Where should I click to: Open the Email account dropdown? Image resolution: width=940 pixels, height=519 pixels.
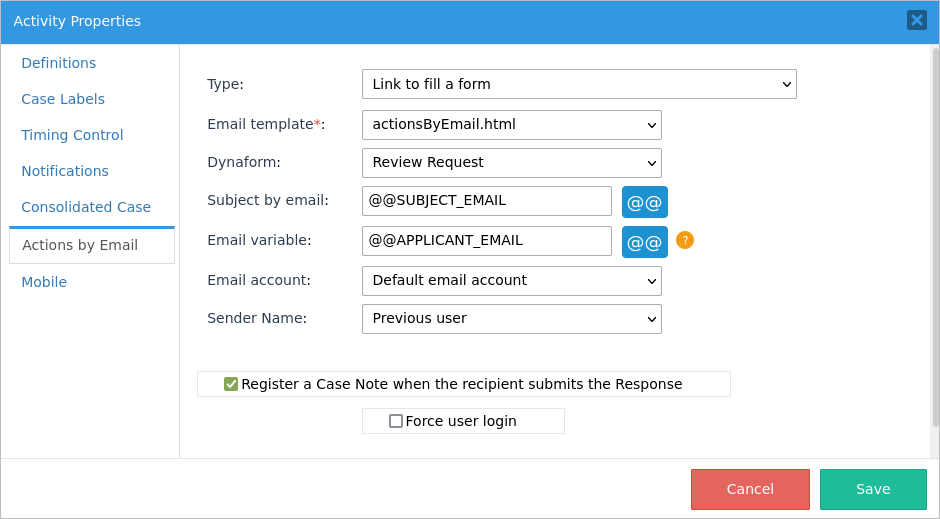tap(511, 281)
